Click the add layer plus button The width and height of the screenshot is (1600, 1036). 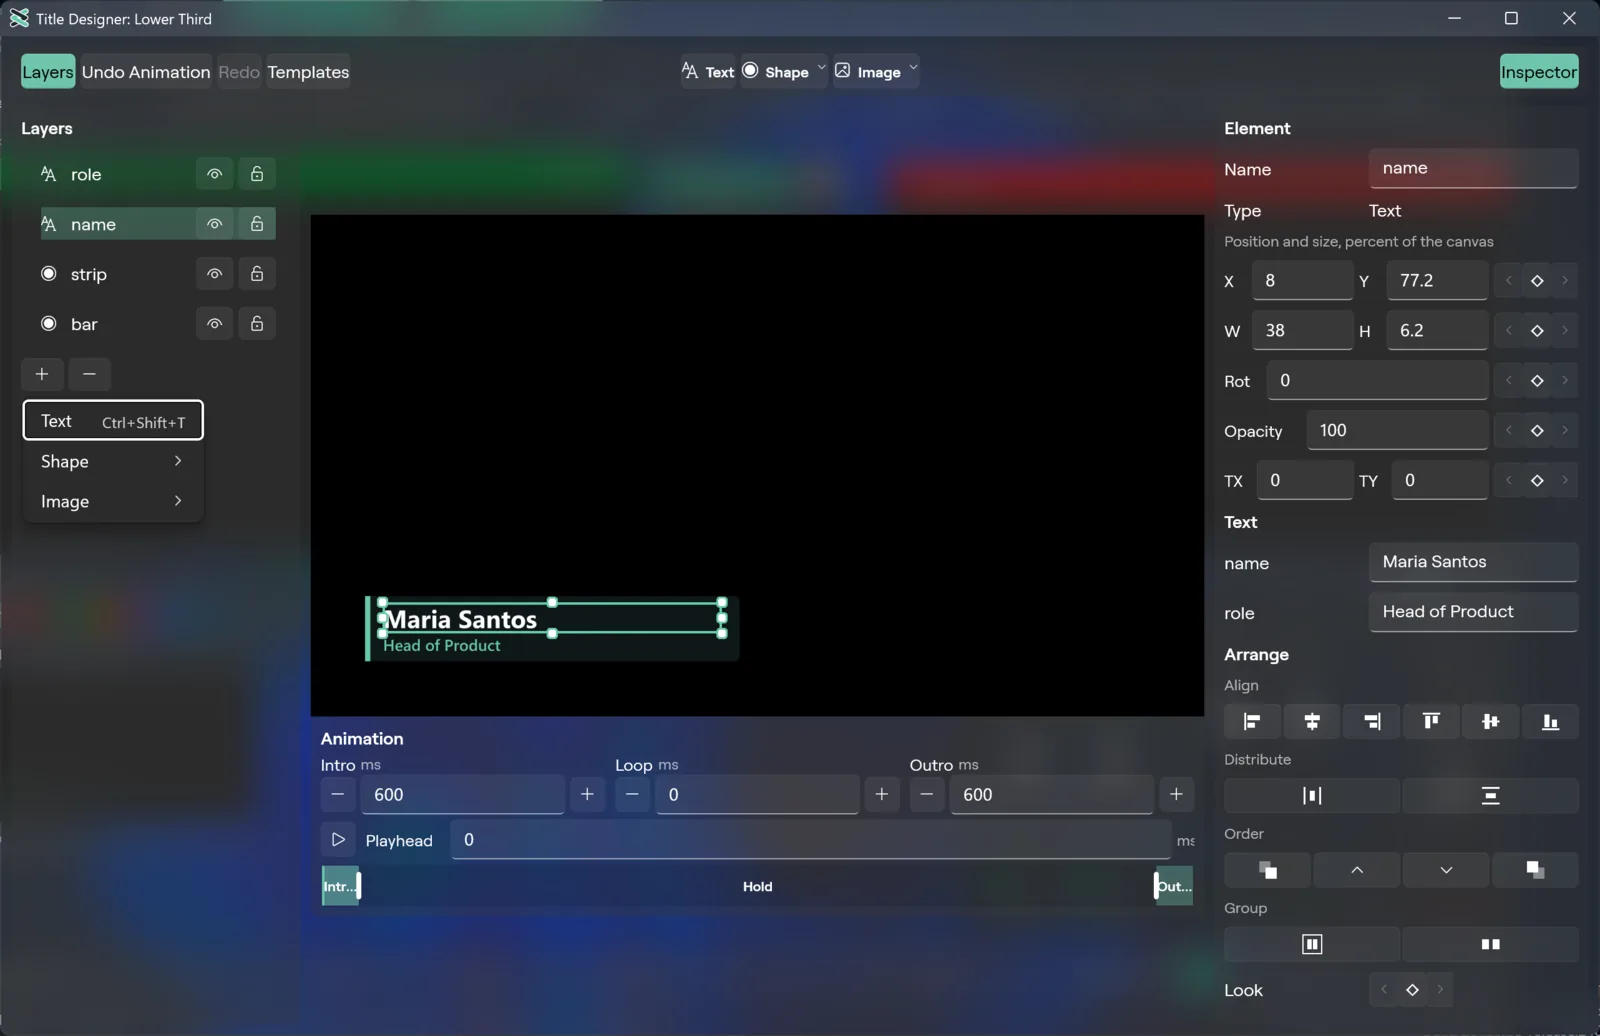coord(42,374)
